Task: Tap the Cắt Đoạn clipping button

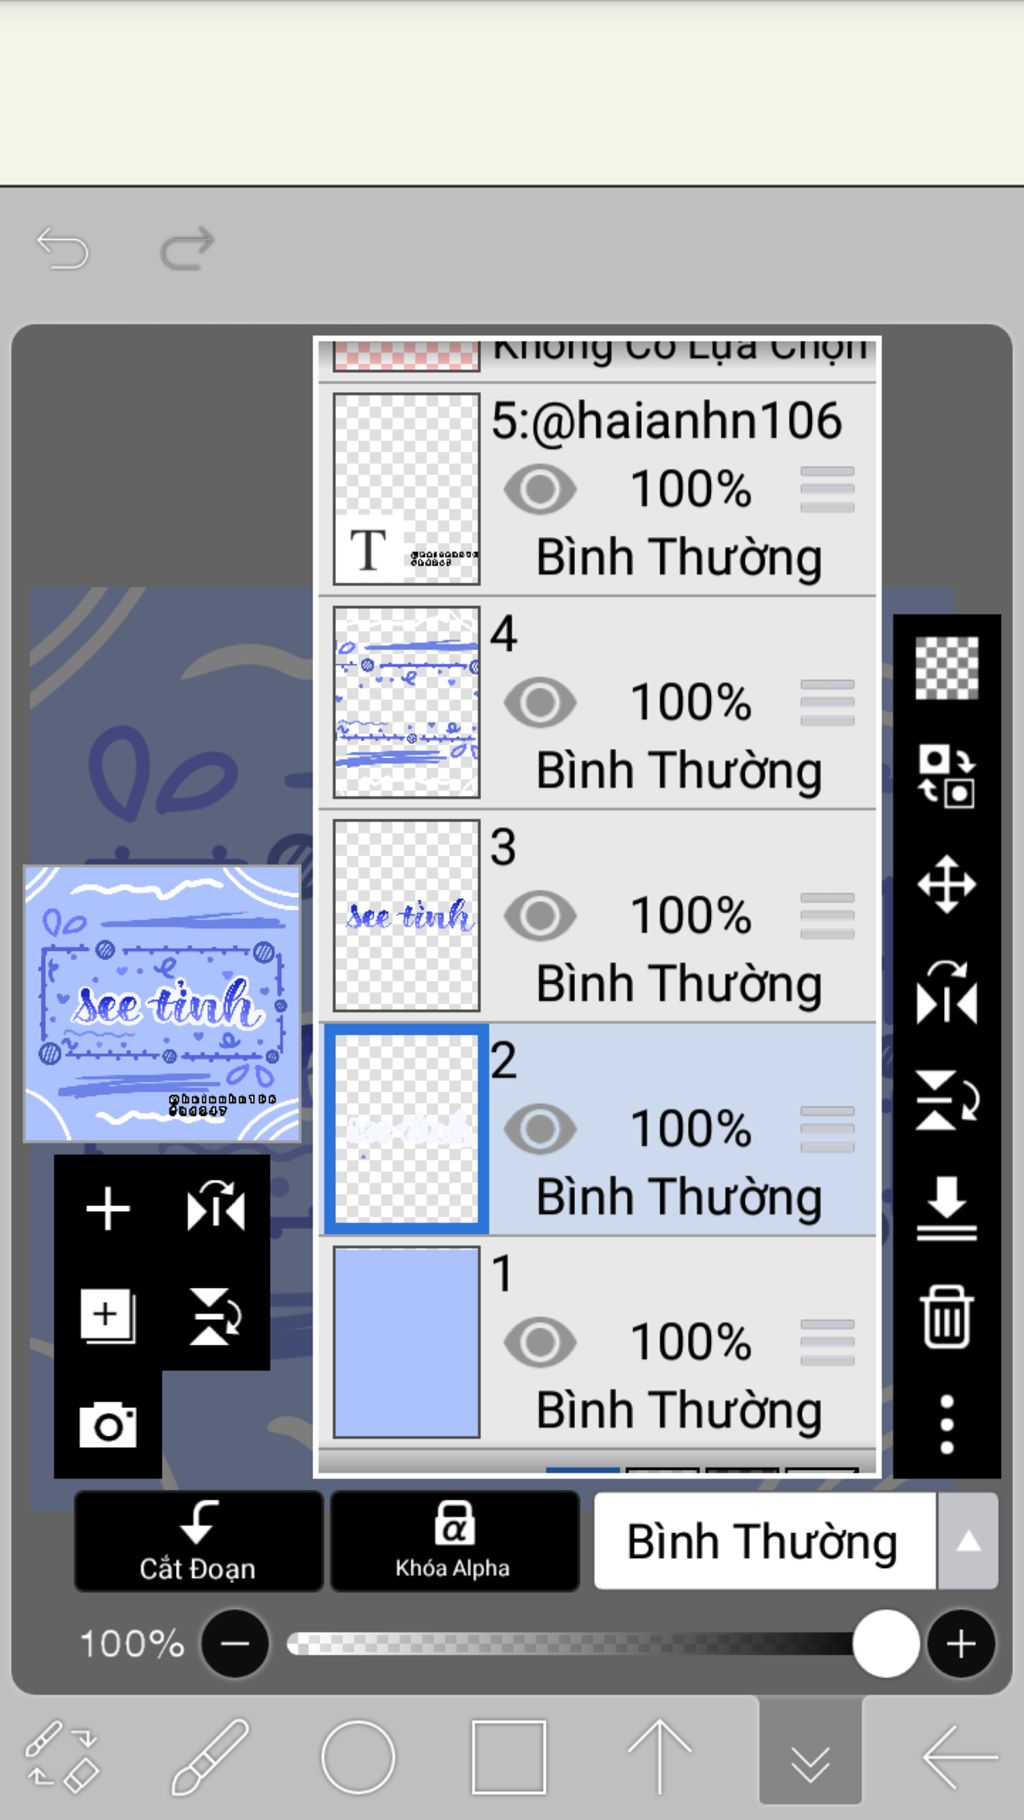Action: [x=199, y=1541]
